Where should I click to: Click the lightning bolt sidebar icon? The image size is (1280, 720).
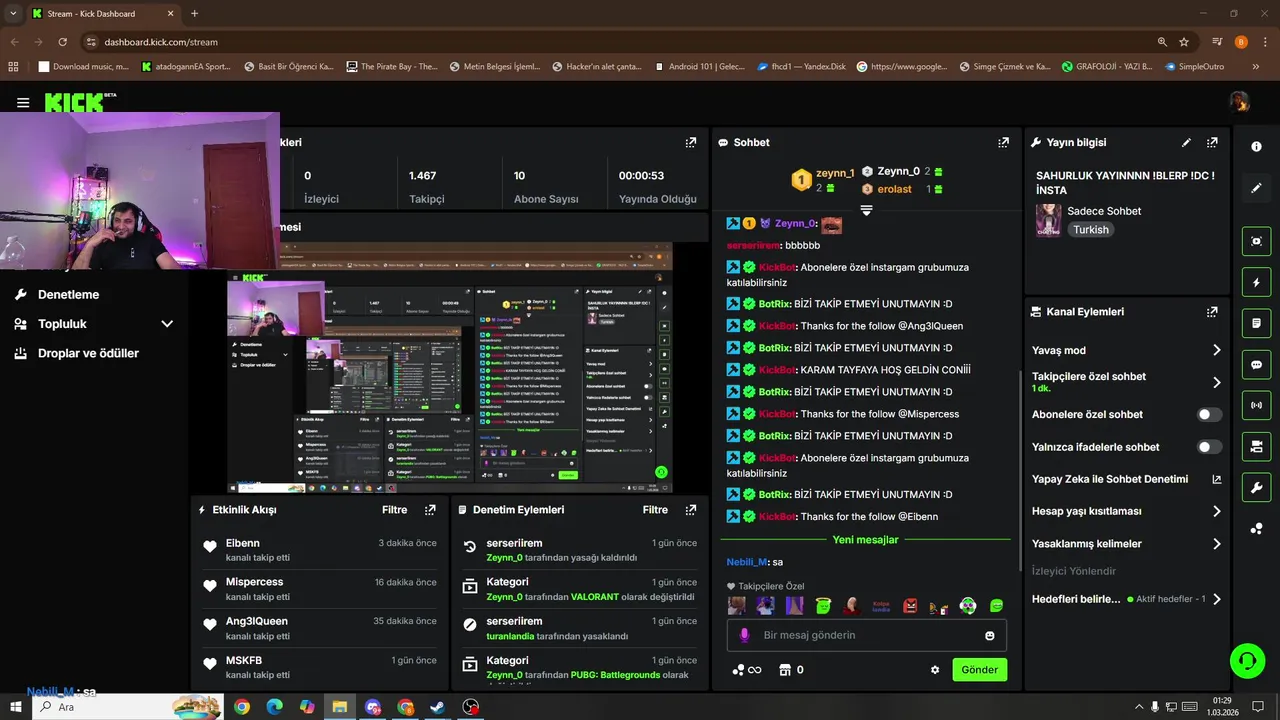[1256, 283]
